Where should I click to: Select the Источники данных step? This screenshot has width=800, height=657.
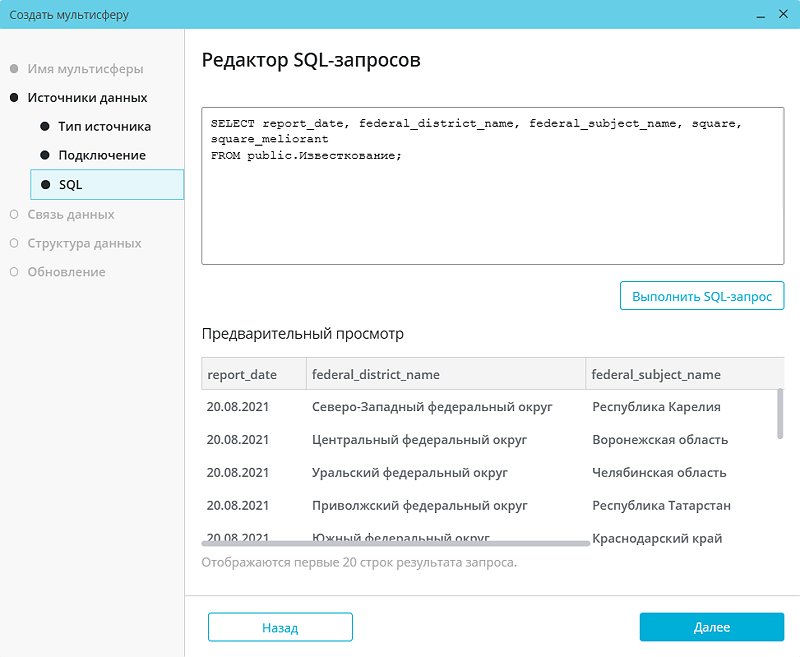(87, 98)
